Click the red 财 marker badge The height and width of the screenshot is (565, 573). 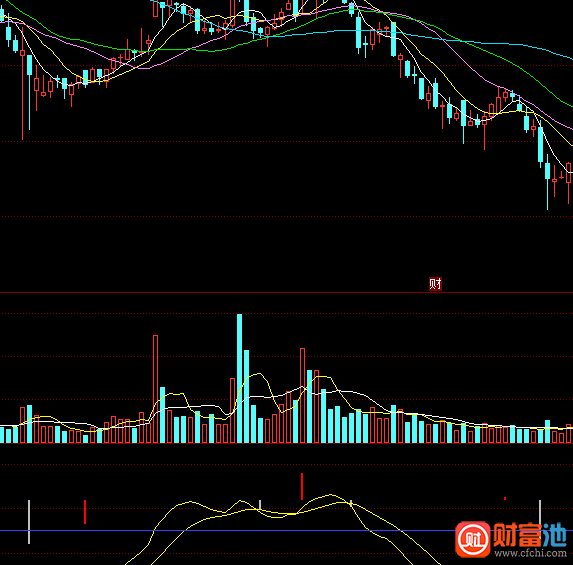(435, 284)
